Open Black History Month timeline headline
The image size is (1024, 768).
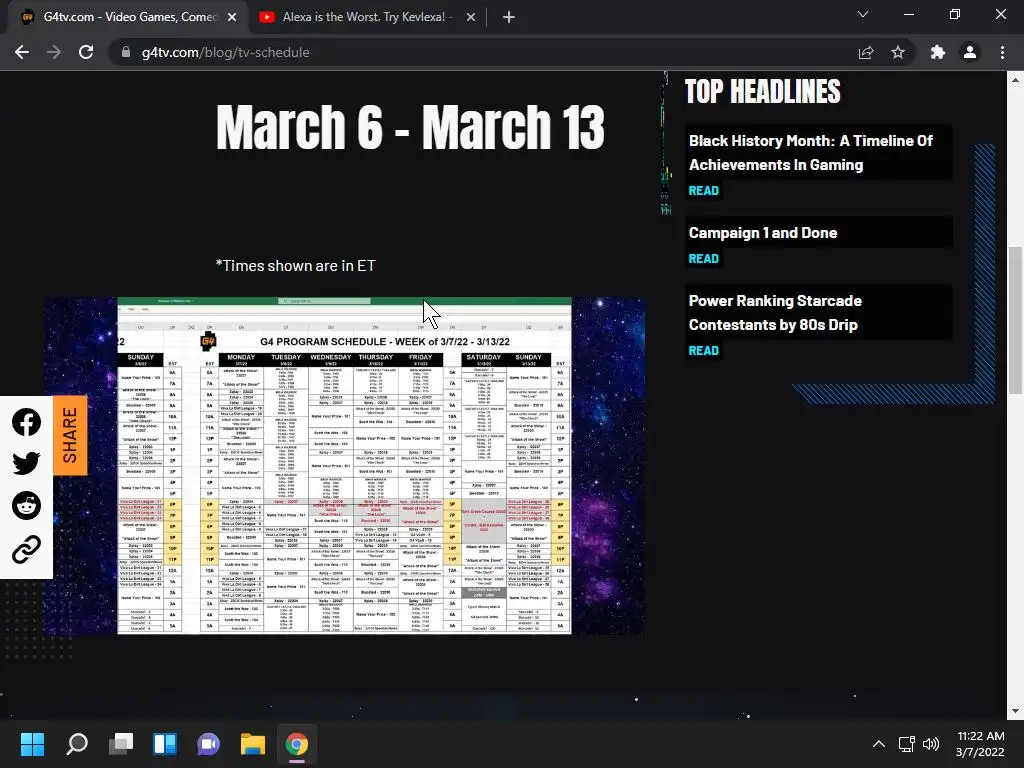tap(810, 153)
